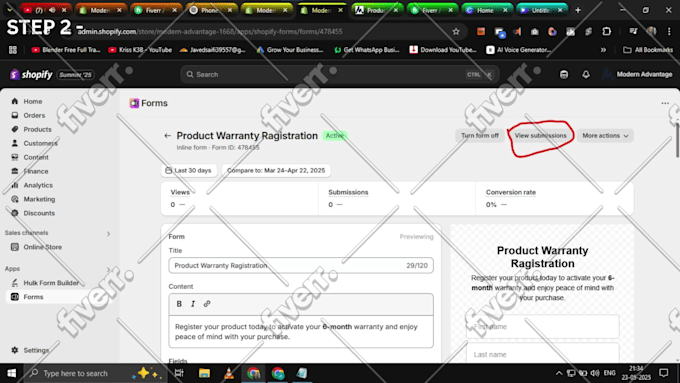Apply bold formatting in Content editor
680x383 pixels.
179,304
